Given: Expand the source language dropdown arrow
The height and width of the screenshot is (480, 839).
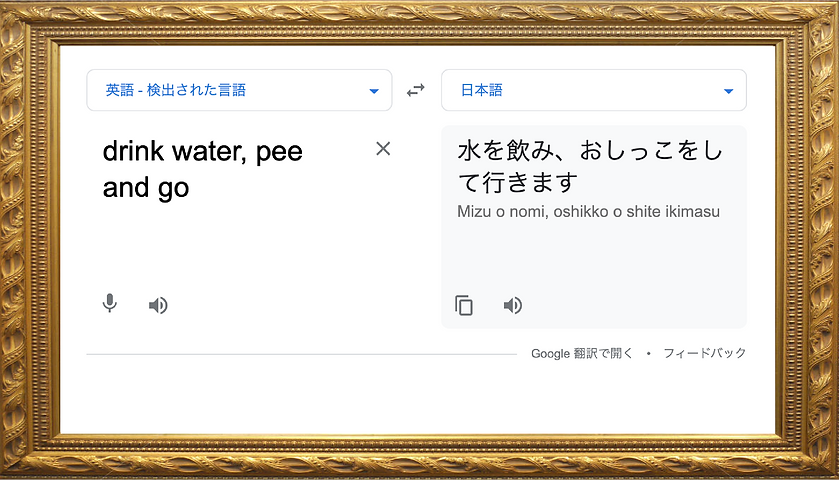Looking at the screenshot, I should (374, 91).
